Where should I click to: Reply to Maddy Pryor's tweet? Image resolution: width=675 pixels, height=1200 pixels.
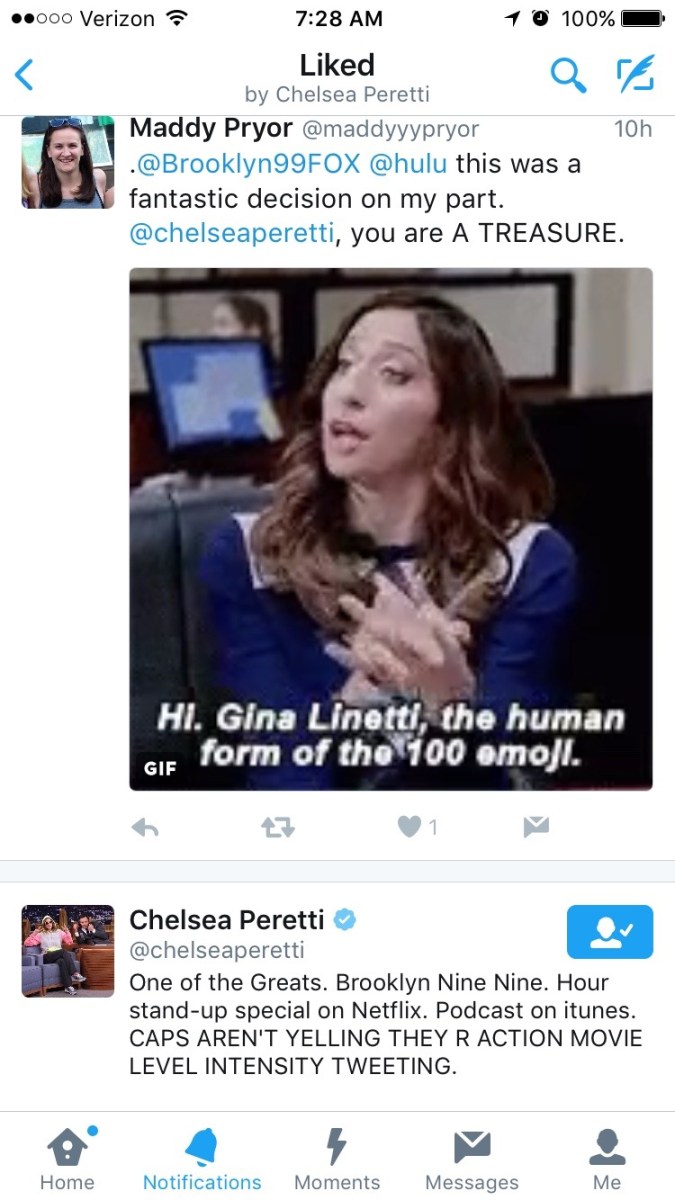click(146, 827)
